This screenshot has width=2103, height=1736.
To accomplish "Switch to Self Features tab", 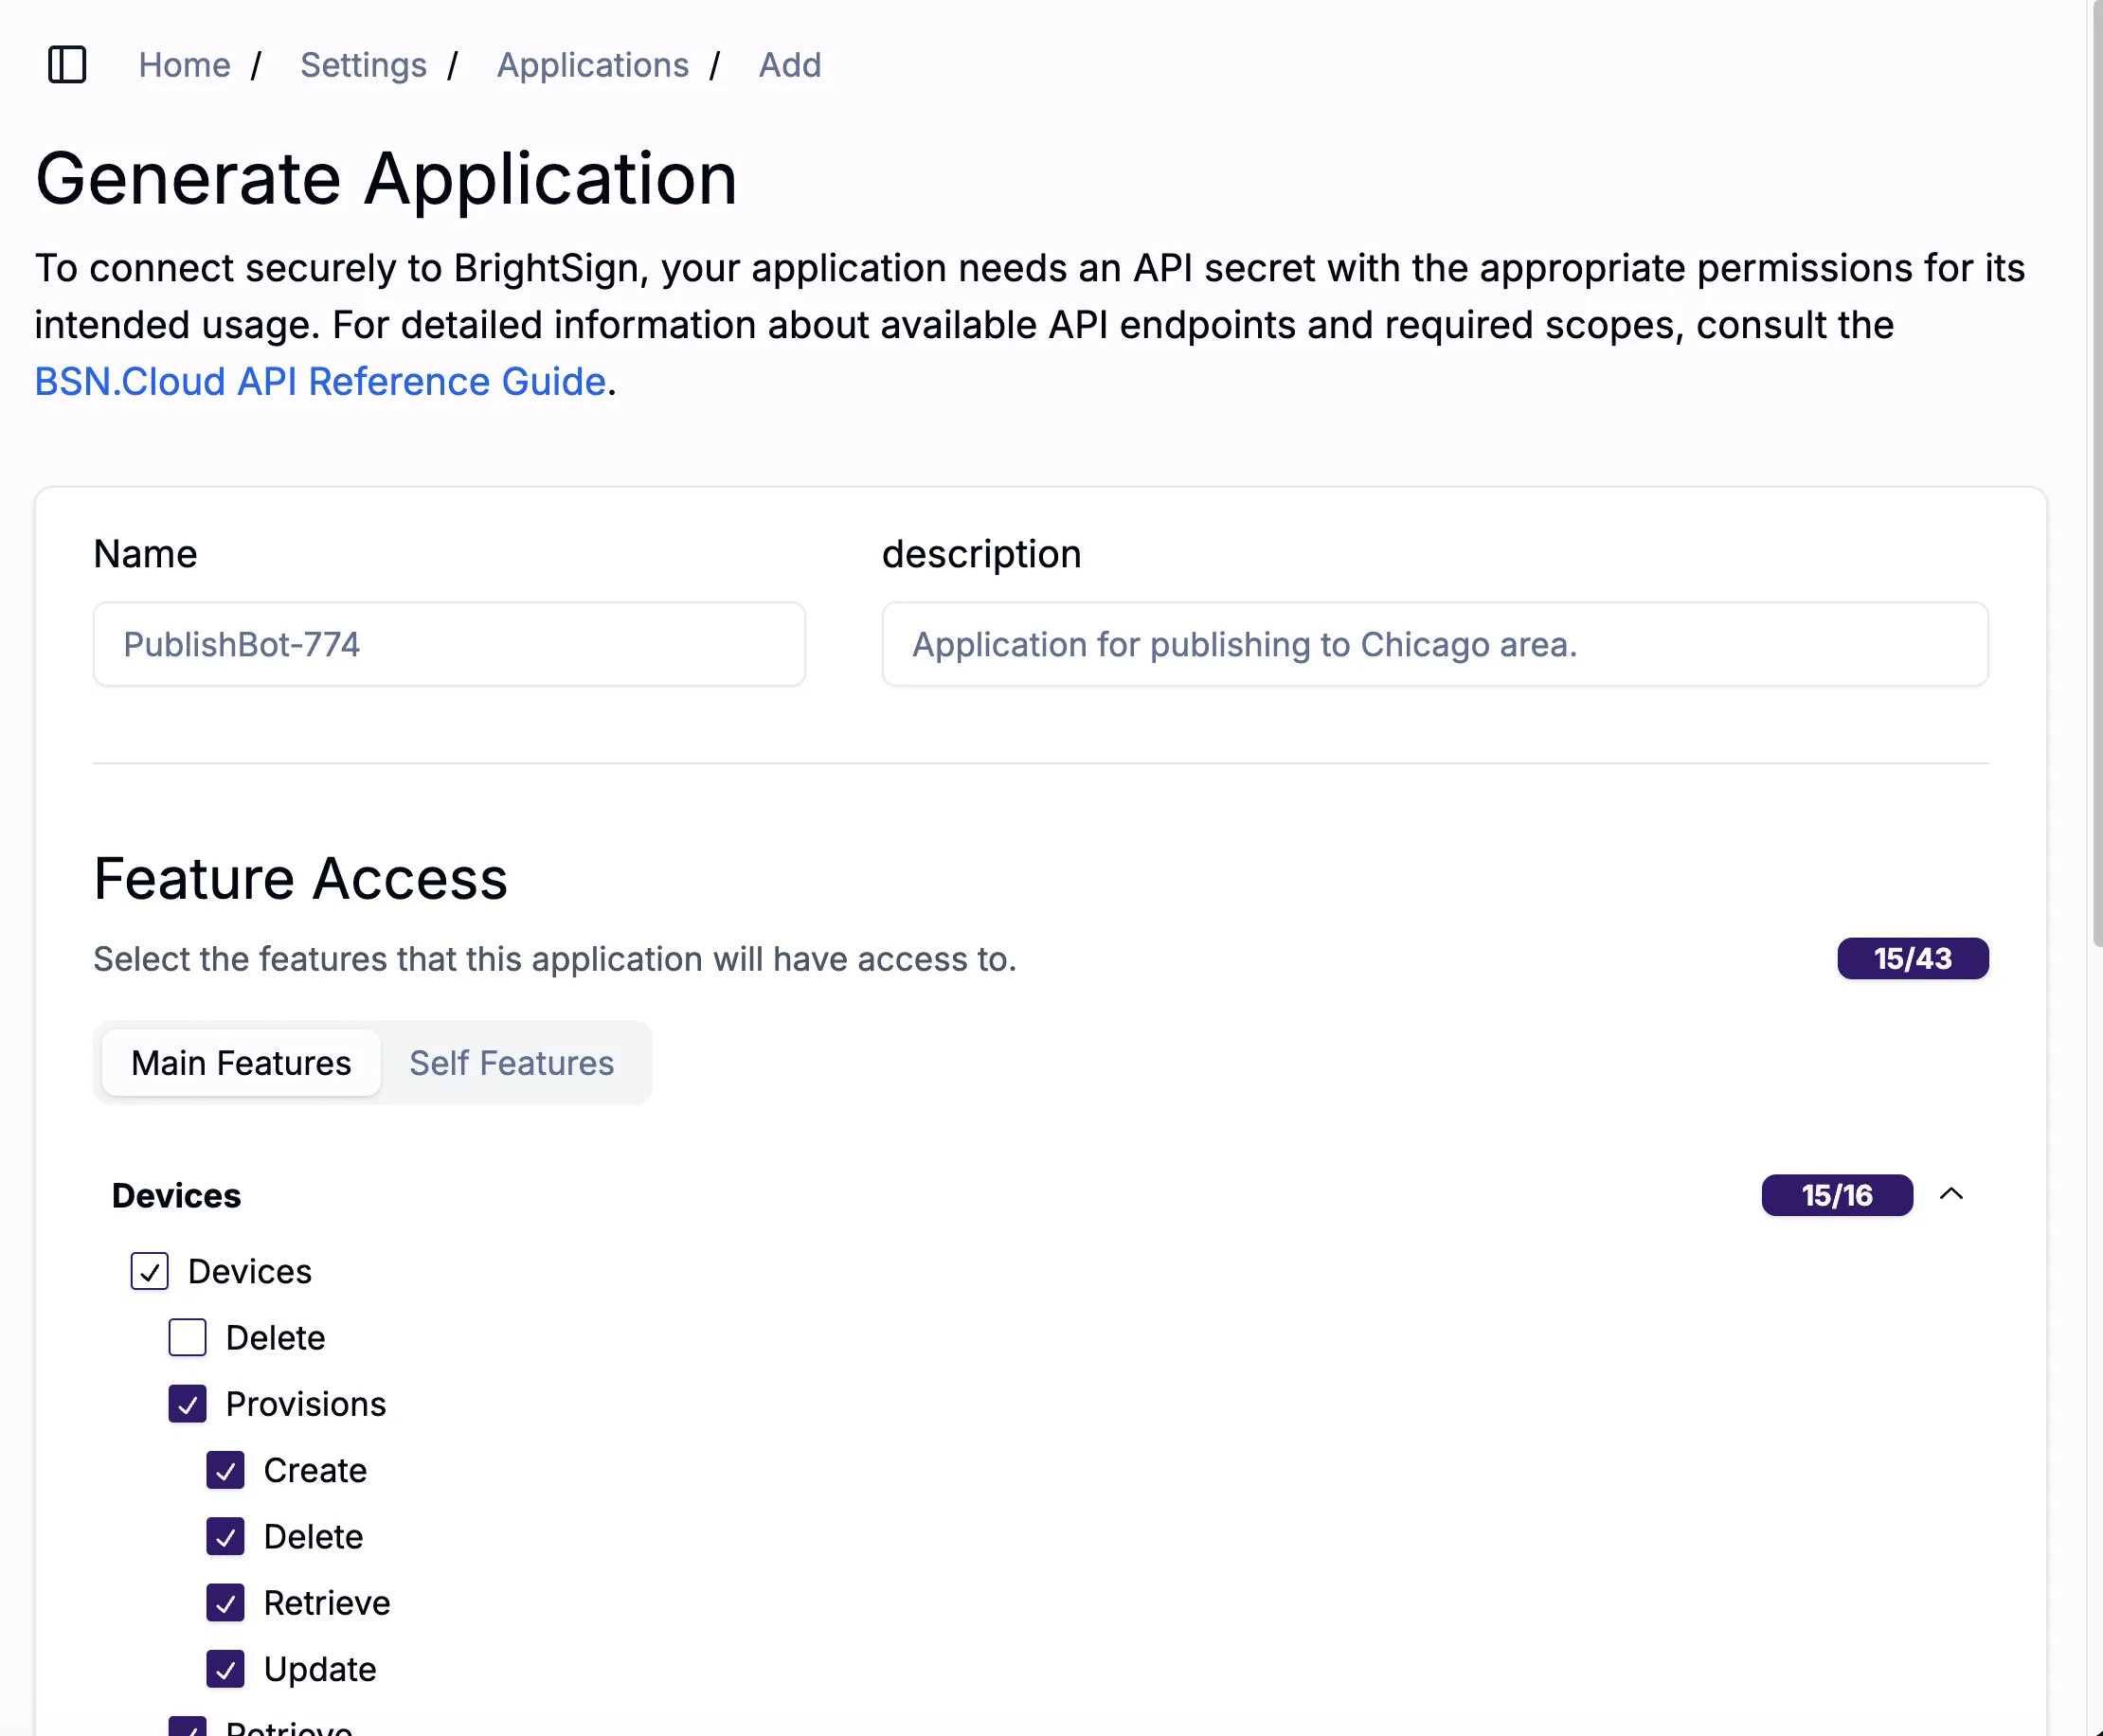I will [512, 1063].
